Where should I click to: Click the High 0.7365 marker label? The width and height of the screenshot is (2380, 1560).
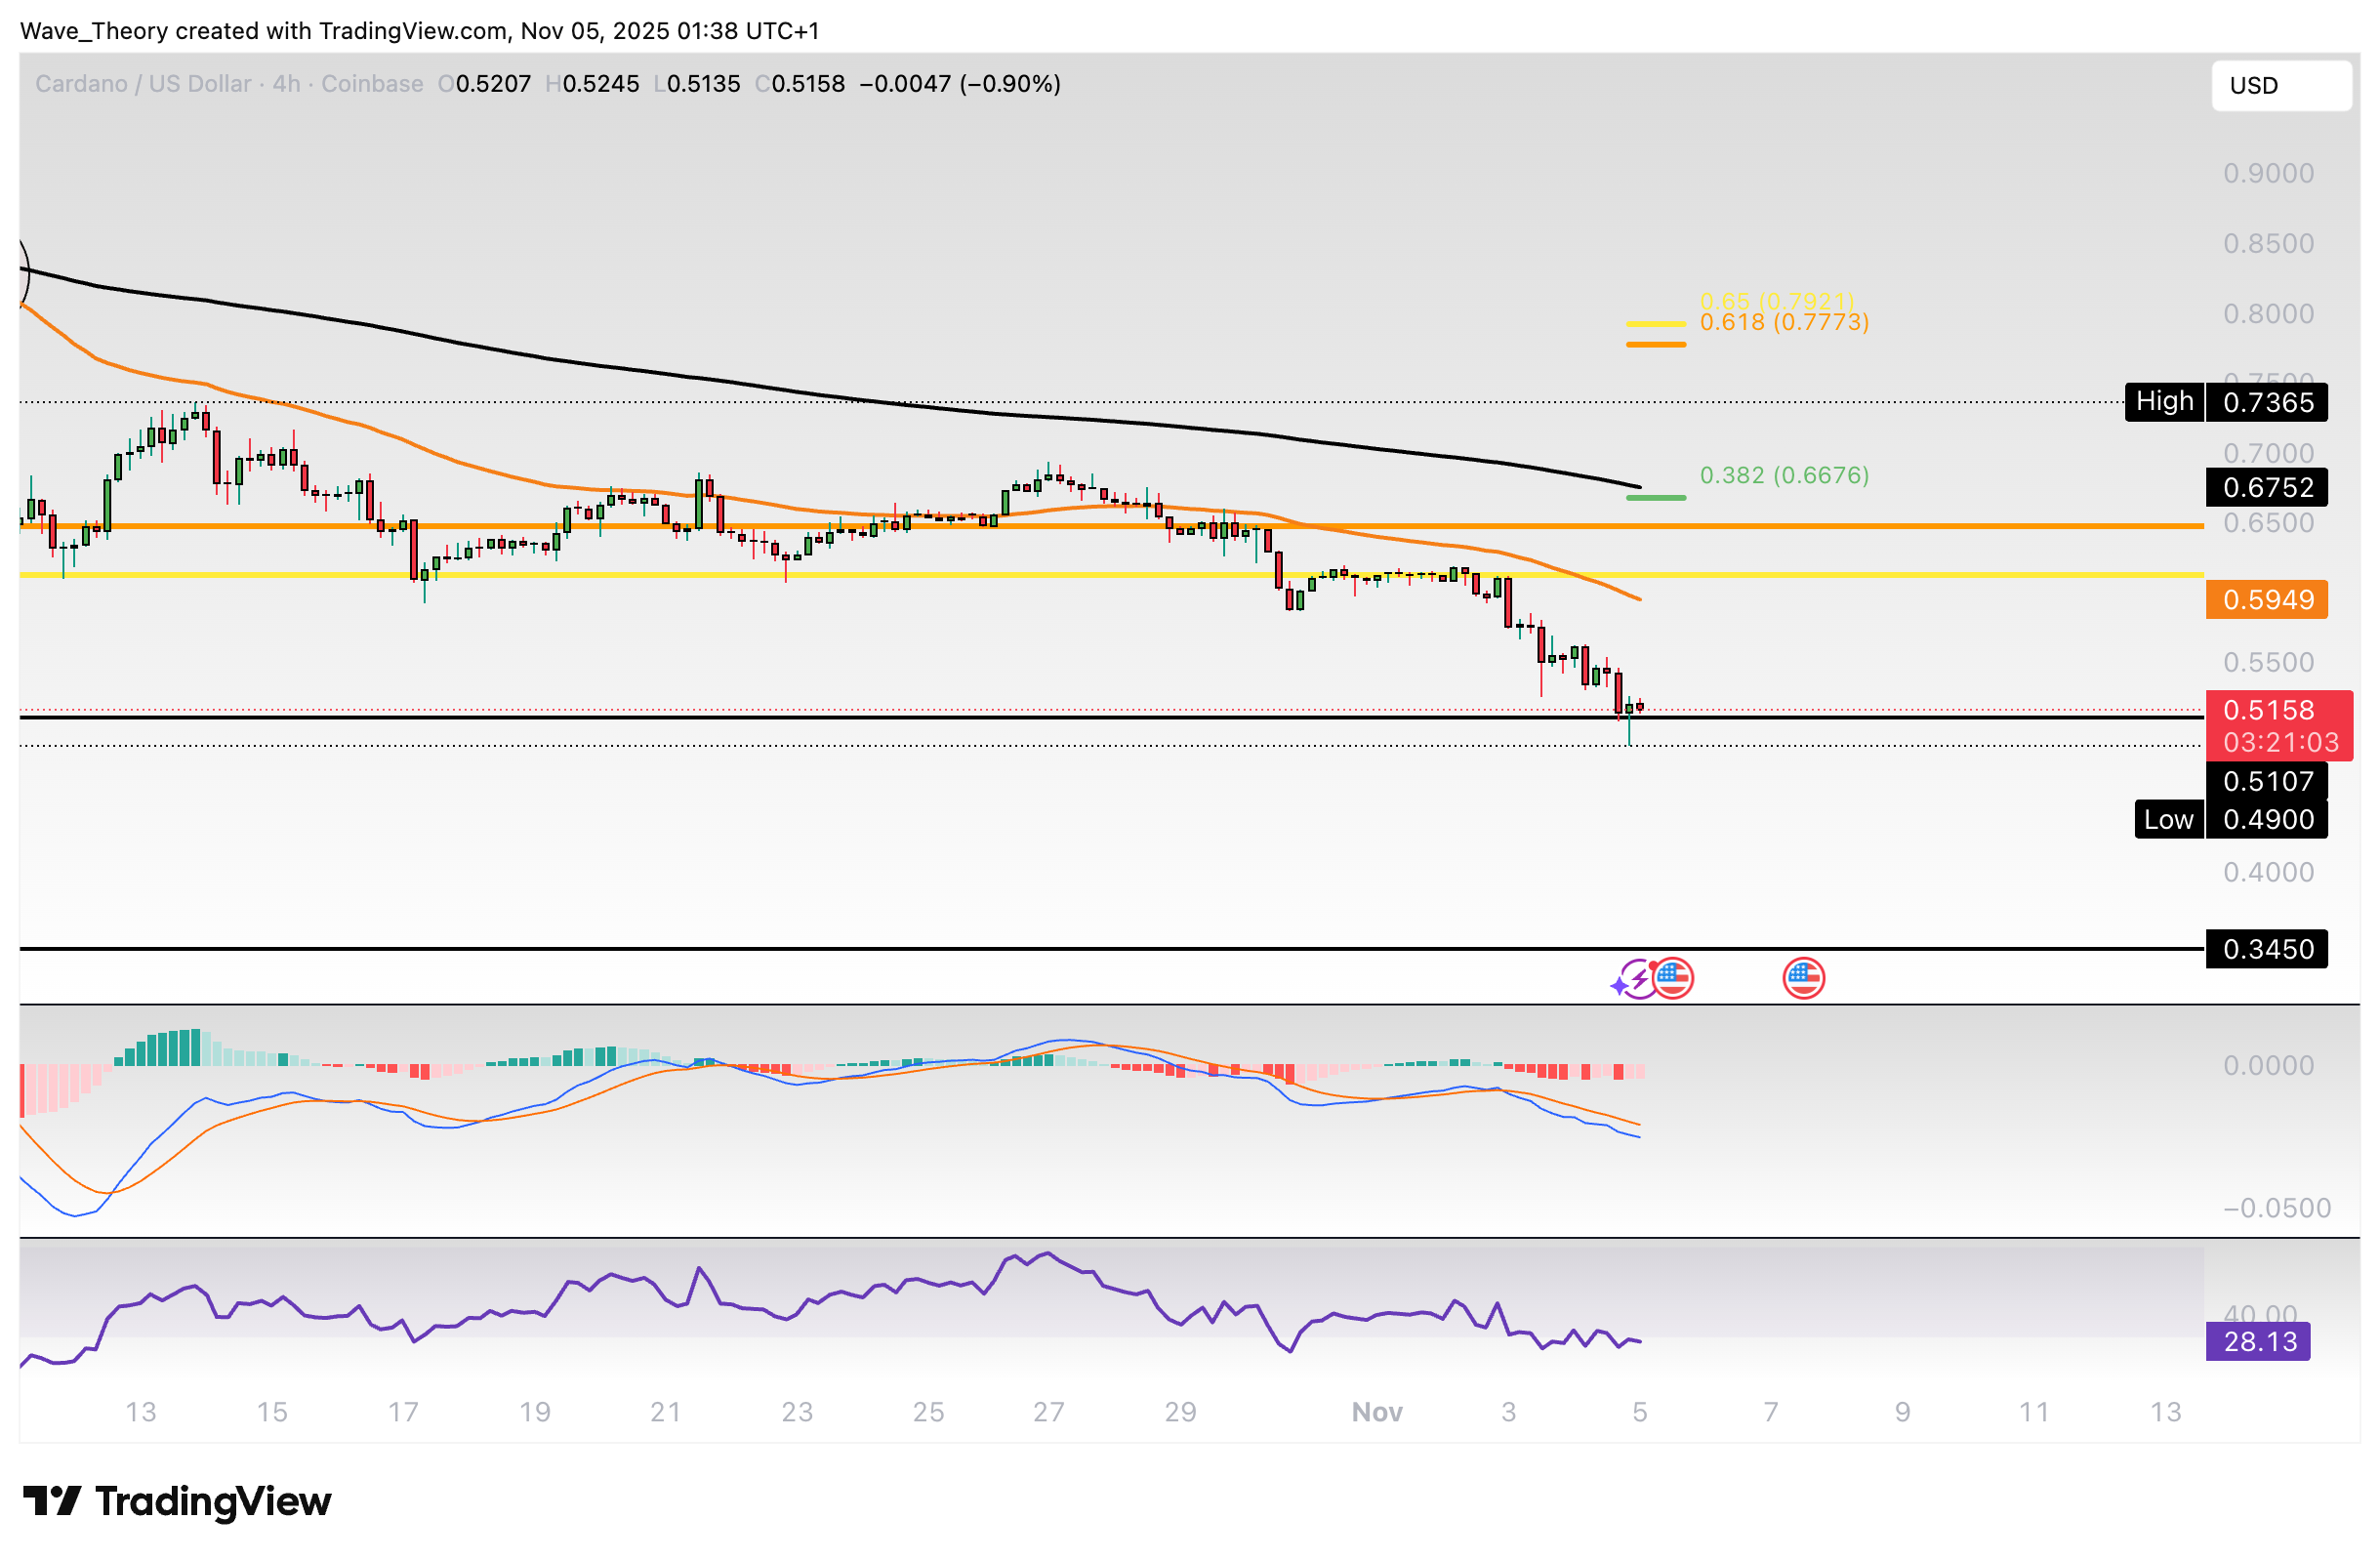tap(2163, 402)
